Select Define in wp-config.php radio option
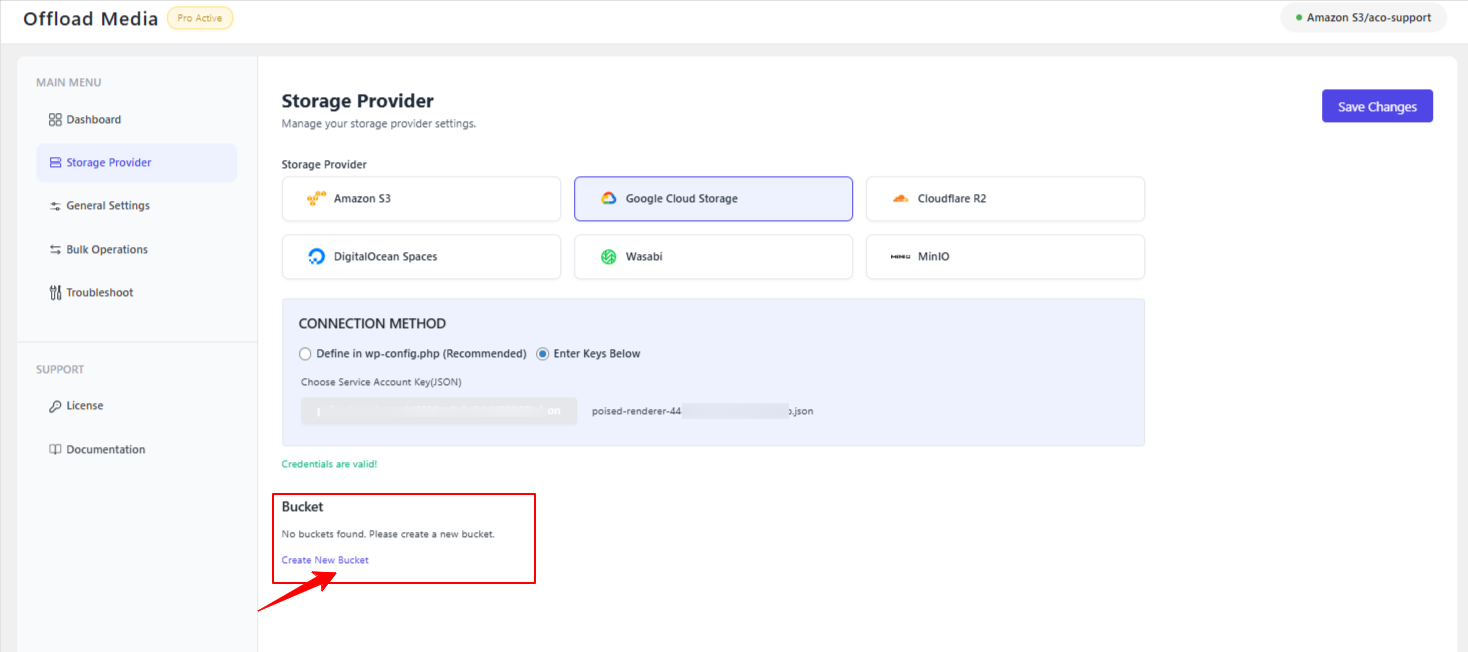Viewport: 1468px width, 652px height. 305,354
